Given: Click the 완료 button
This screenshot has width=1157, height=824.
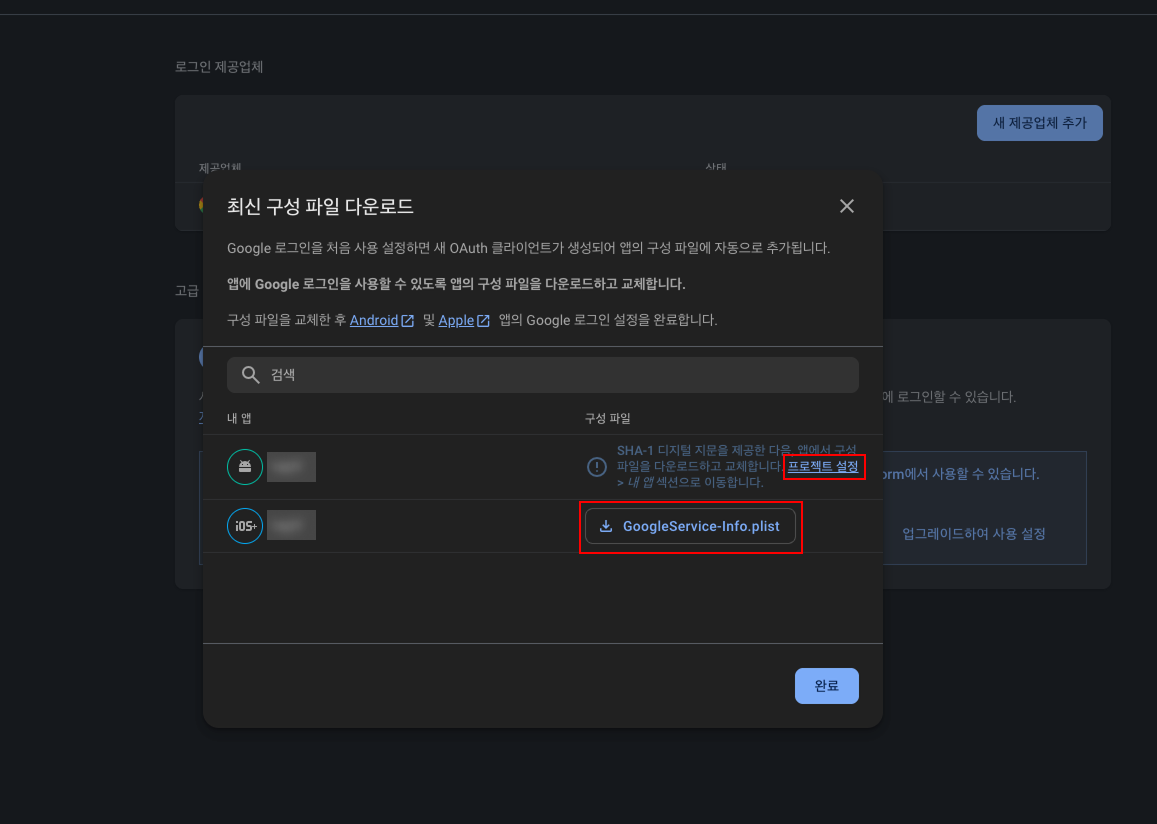Looking at the screenshot, I should click(x=826, y=686).
